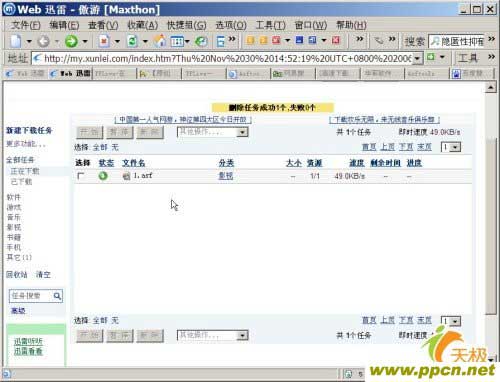This screenshot has width=500, height=382.
Task: Click the home icon in the toolbar
Action: pos(160,41)
